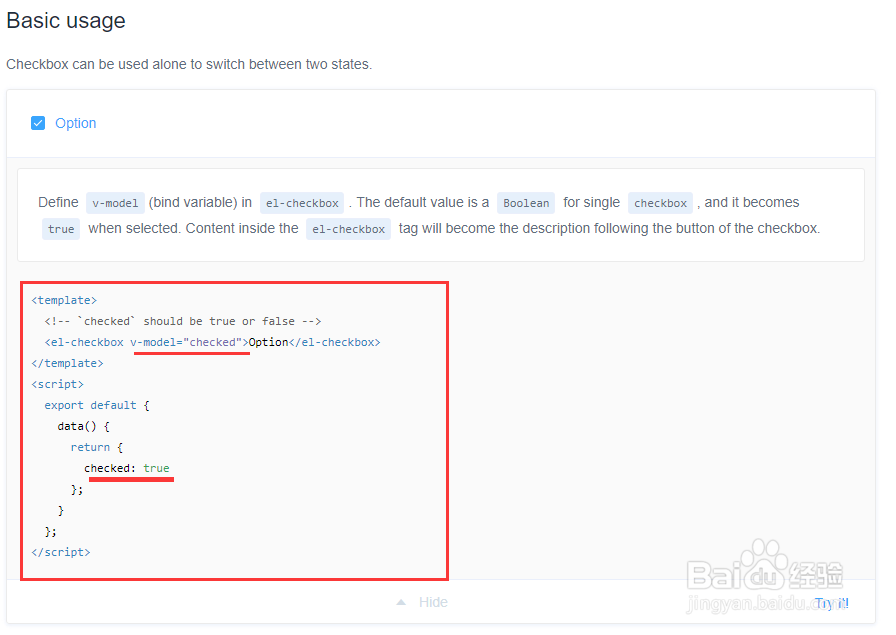Click the data() { code line

(x=83, y=426)
